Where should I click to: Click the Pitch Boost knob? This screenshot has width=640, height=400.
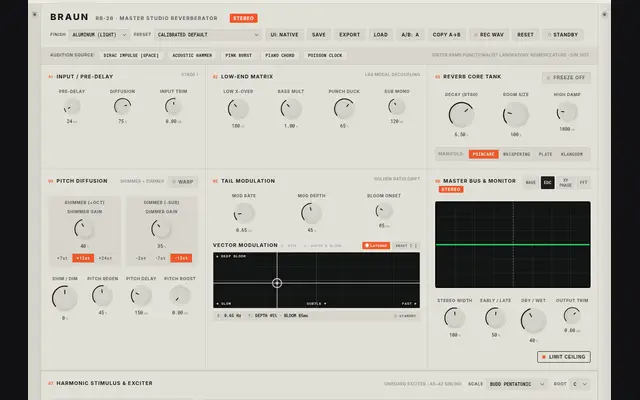point(180,296)
